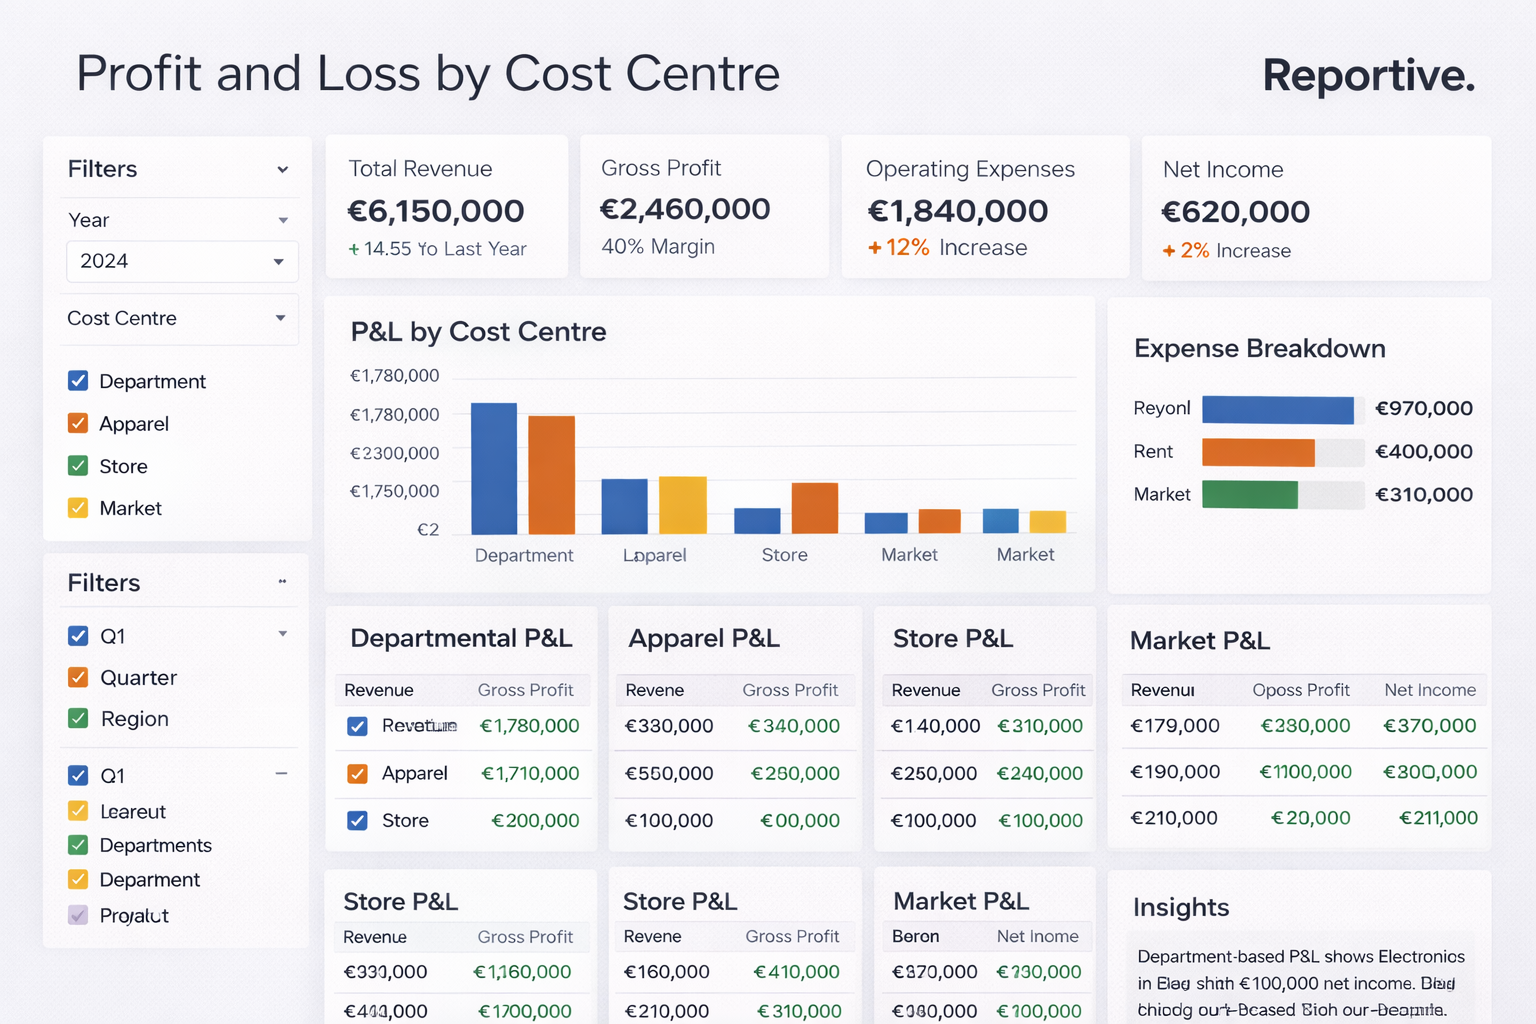1536x1024 pixels.
Task: Open the Total Revenue summary card
Action: click(446, 207)
